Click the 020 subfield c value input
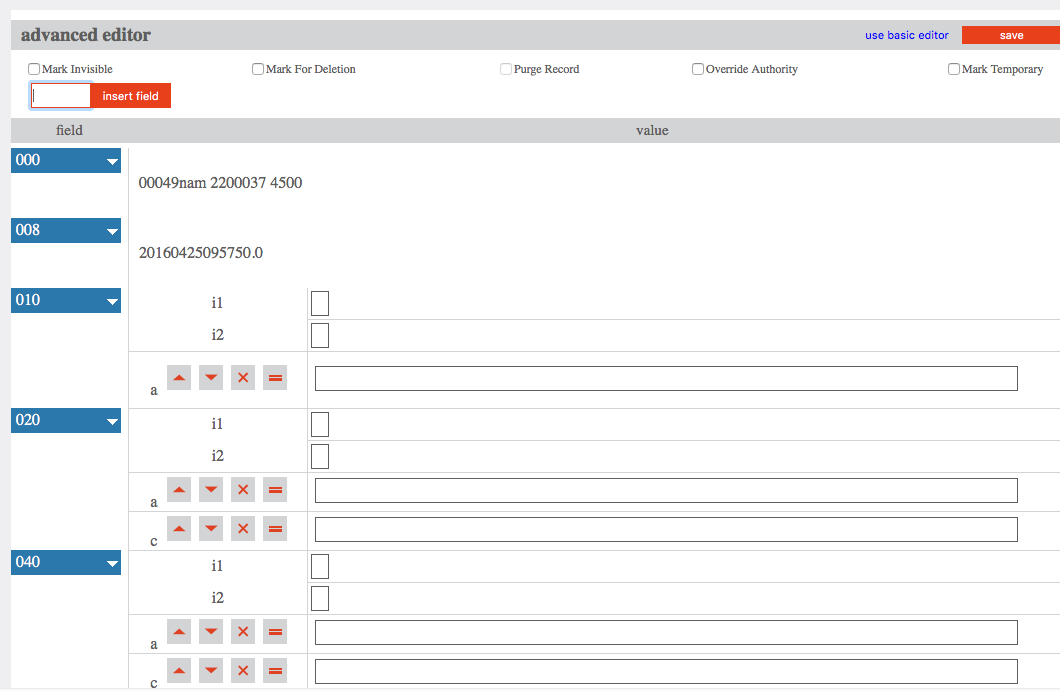 tap(666, 529)
